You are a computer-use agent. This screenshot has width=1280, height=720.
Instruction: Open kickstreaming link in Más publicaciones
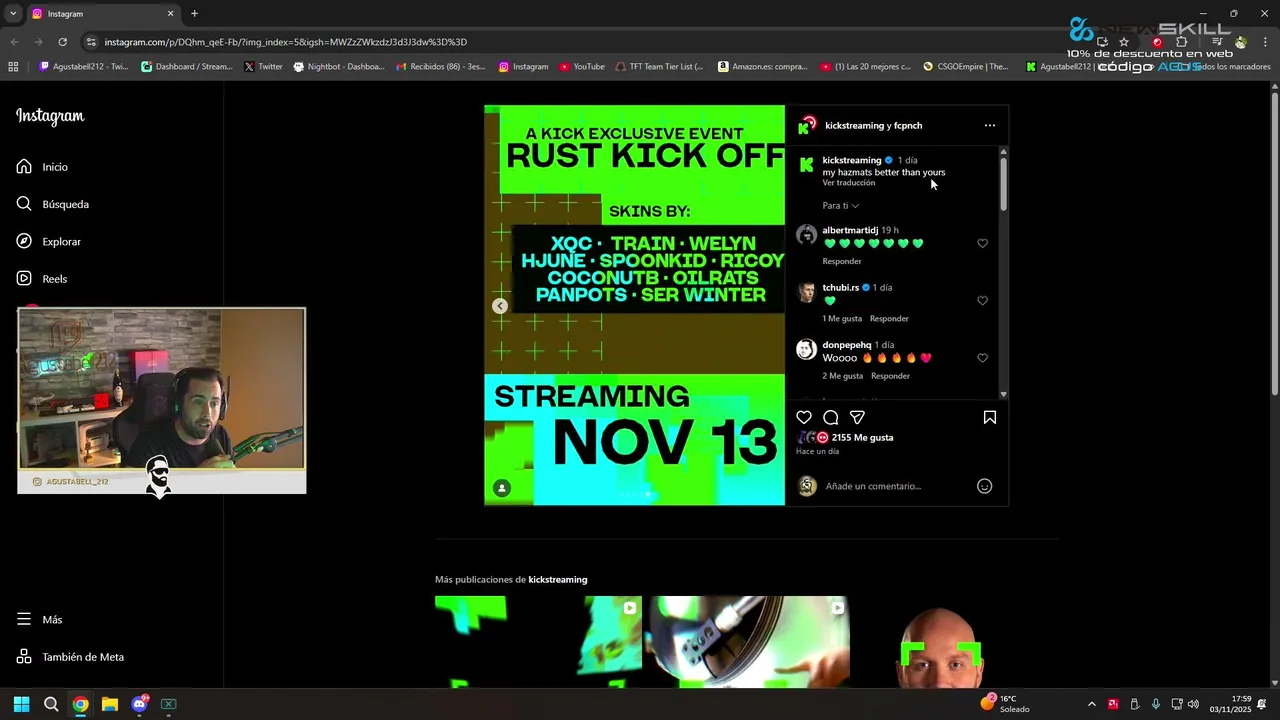557,579
